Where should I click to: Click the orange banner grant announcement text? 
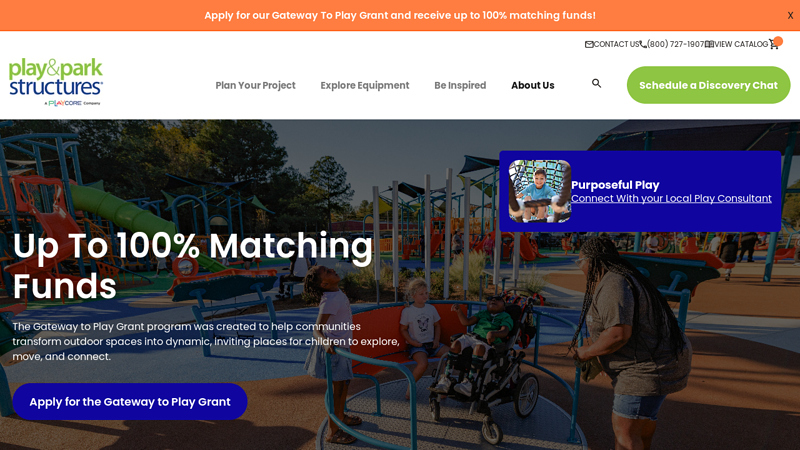pos(400,15)
